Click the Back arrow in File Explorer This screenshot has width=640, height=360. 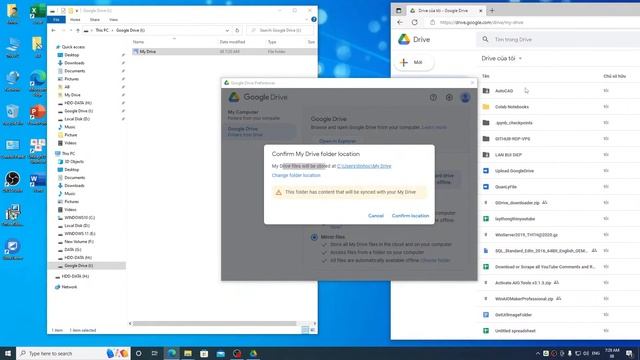coord(53,30)
